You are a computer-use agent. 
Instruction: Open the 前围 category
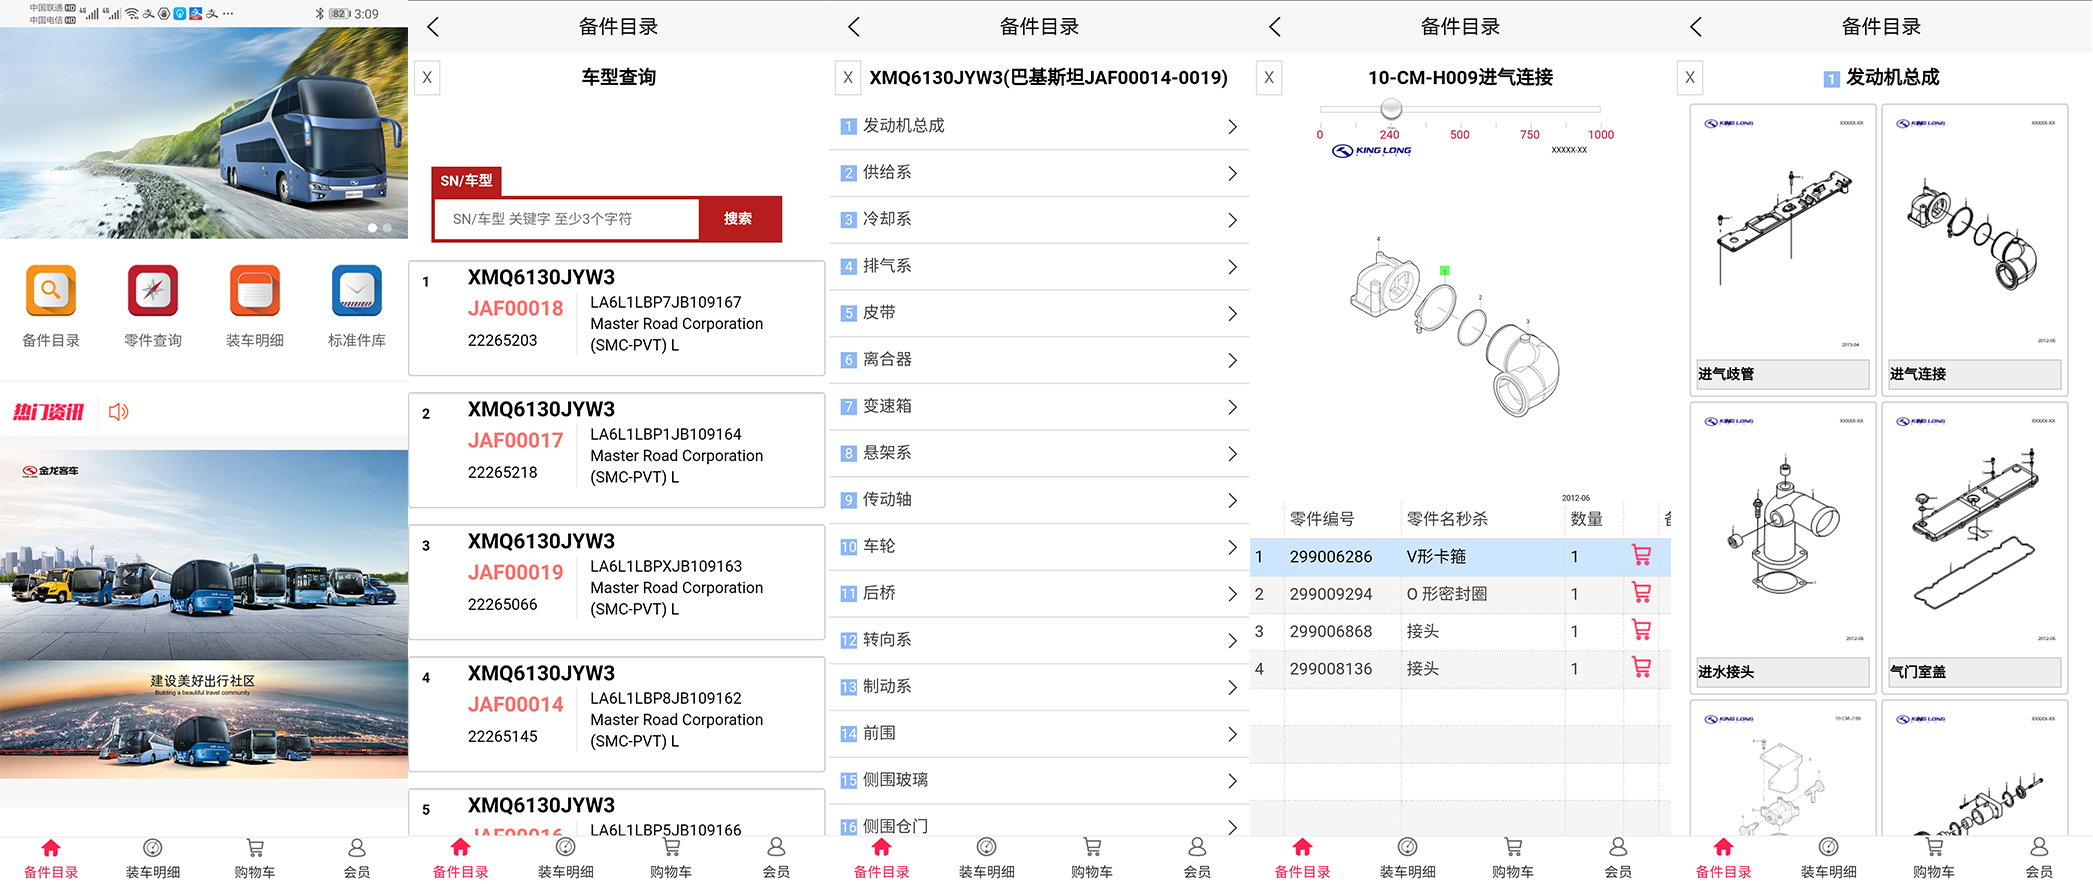coord(1039,734)
